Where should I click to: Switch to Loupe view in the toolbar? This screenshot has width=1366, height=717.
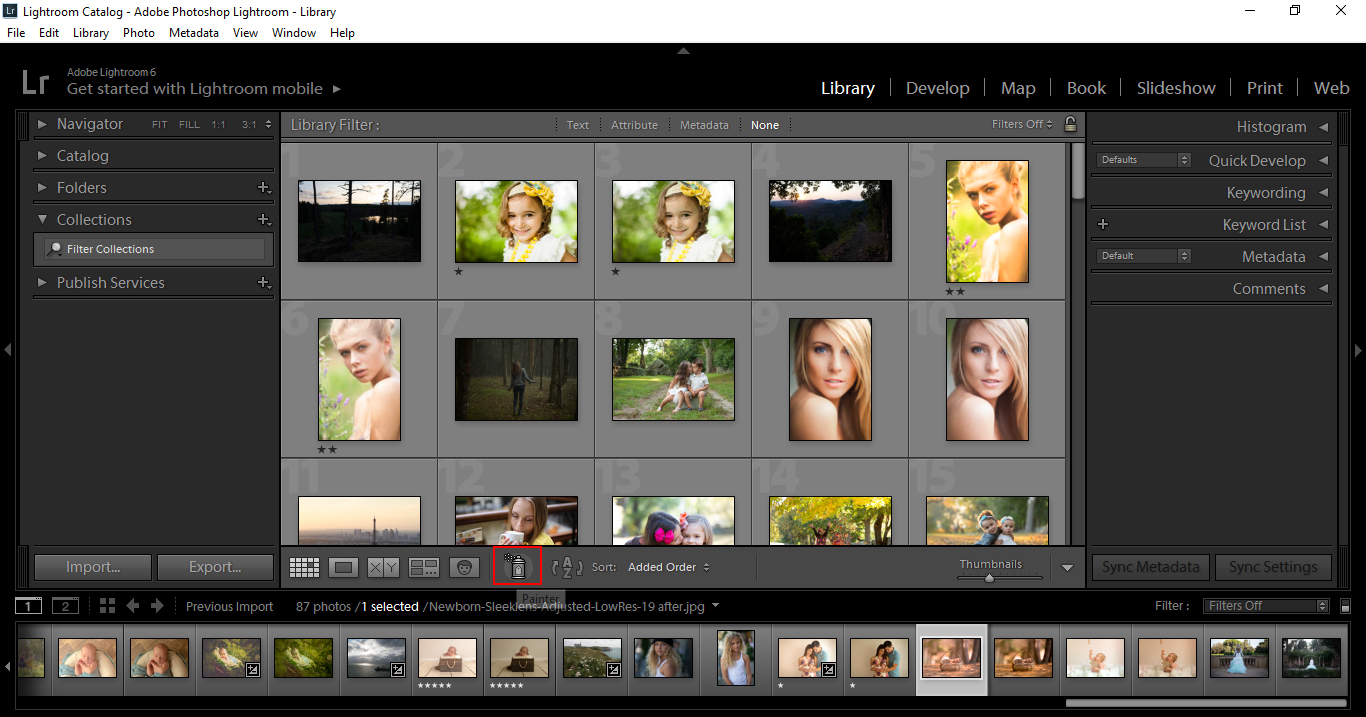tap(344, 567)
